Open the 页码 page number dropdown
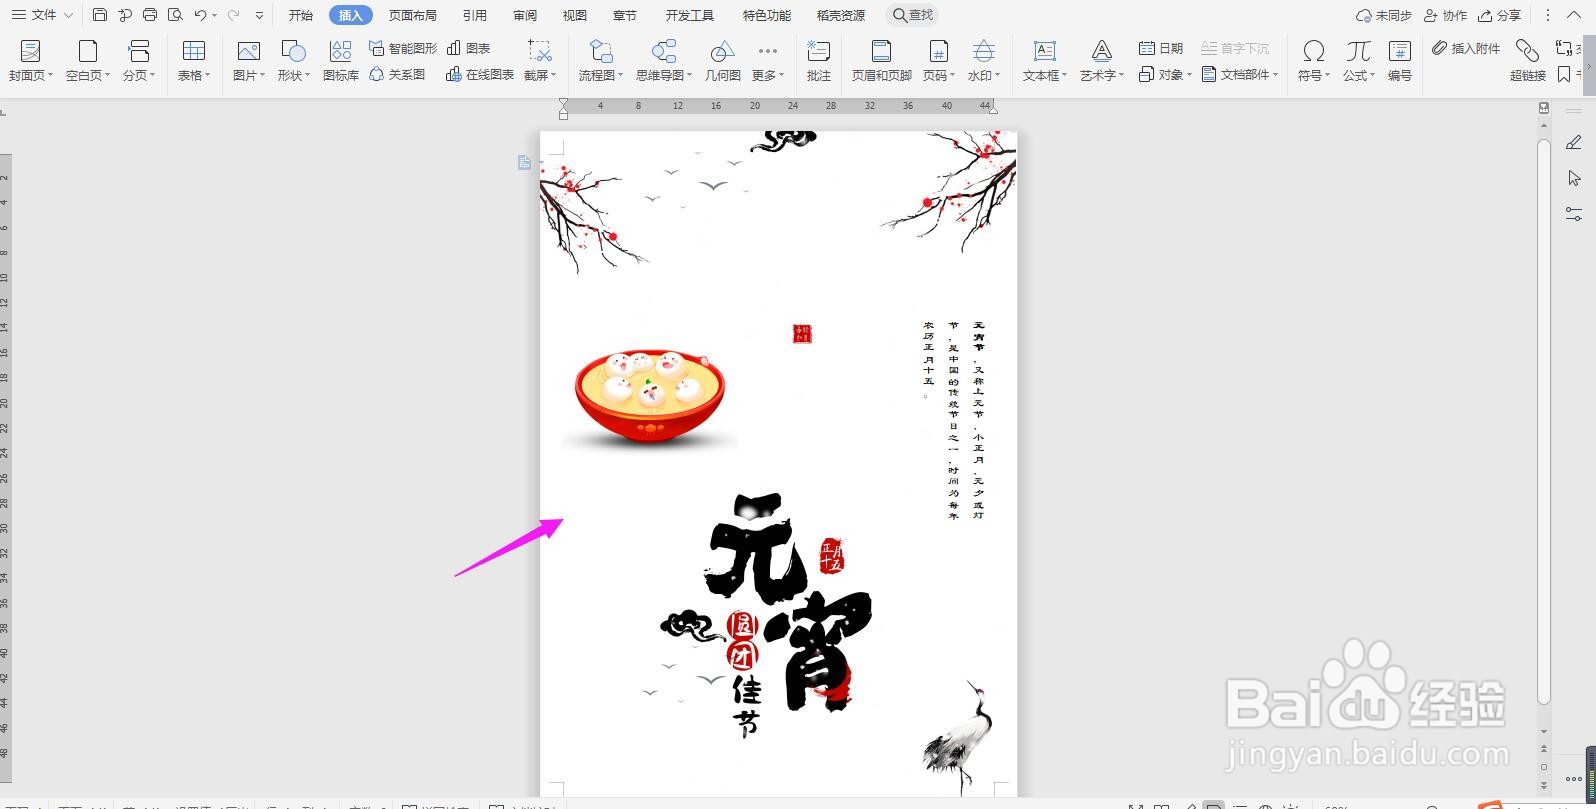The width and height of the screenshot is (1596, 809). click(938, 60)
